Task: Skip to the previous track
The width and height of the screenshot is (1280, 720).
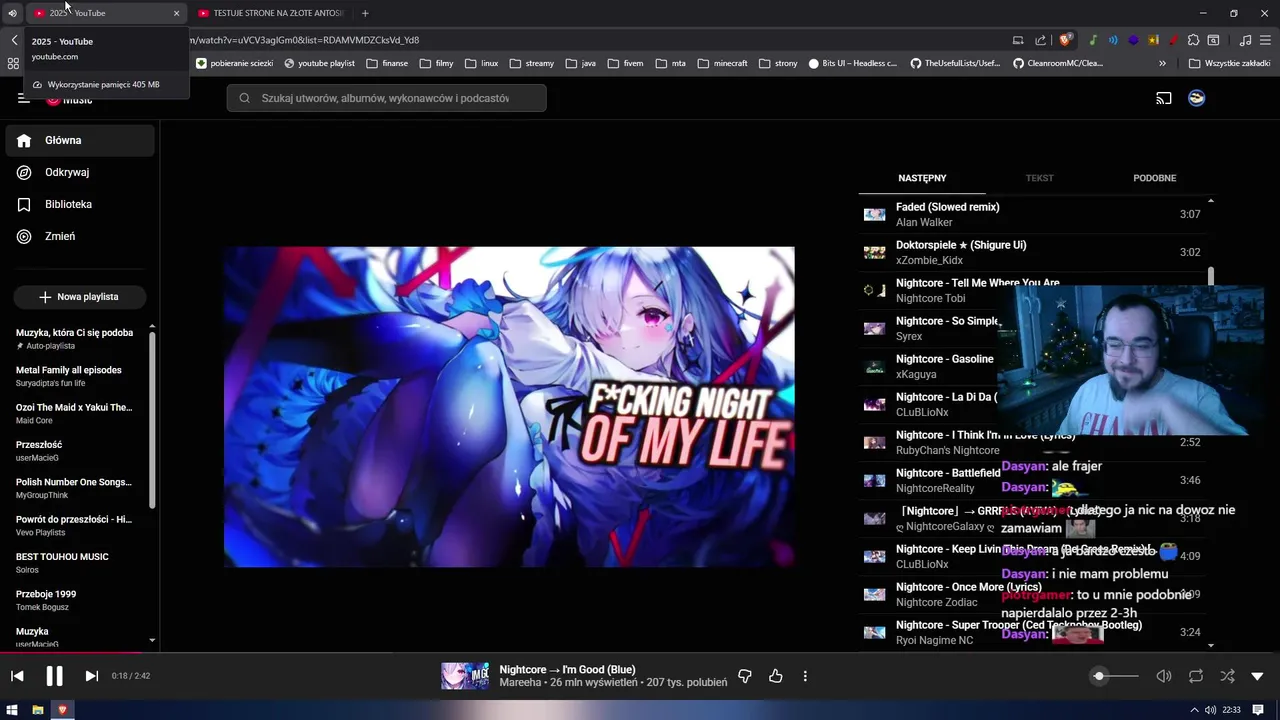Action: click(x=17, y=676)
